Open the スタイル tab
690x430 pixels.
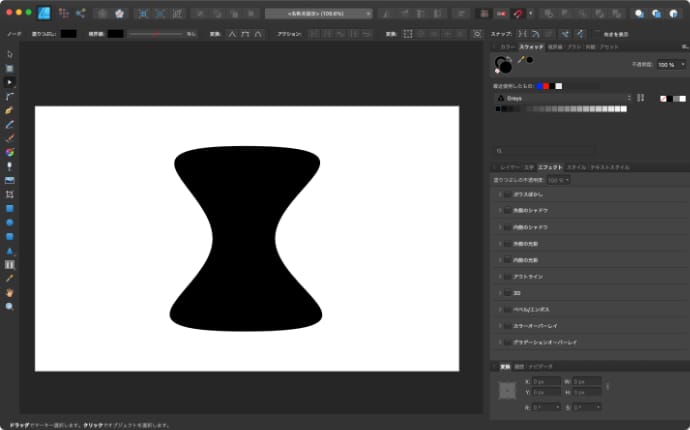pos(575,167)
